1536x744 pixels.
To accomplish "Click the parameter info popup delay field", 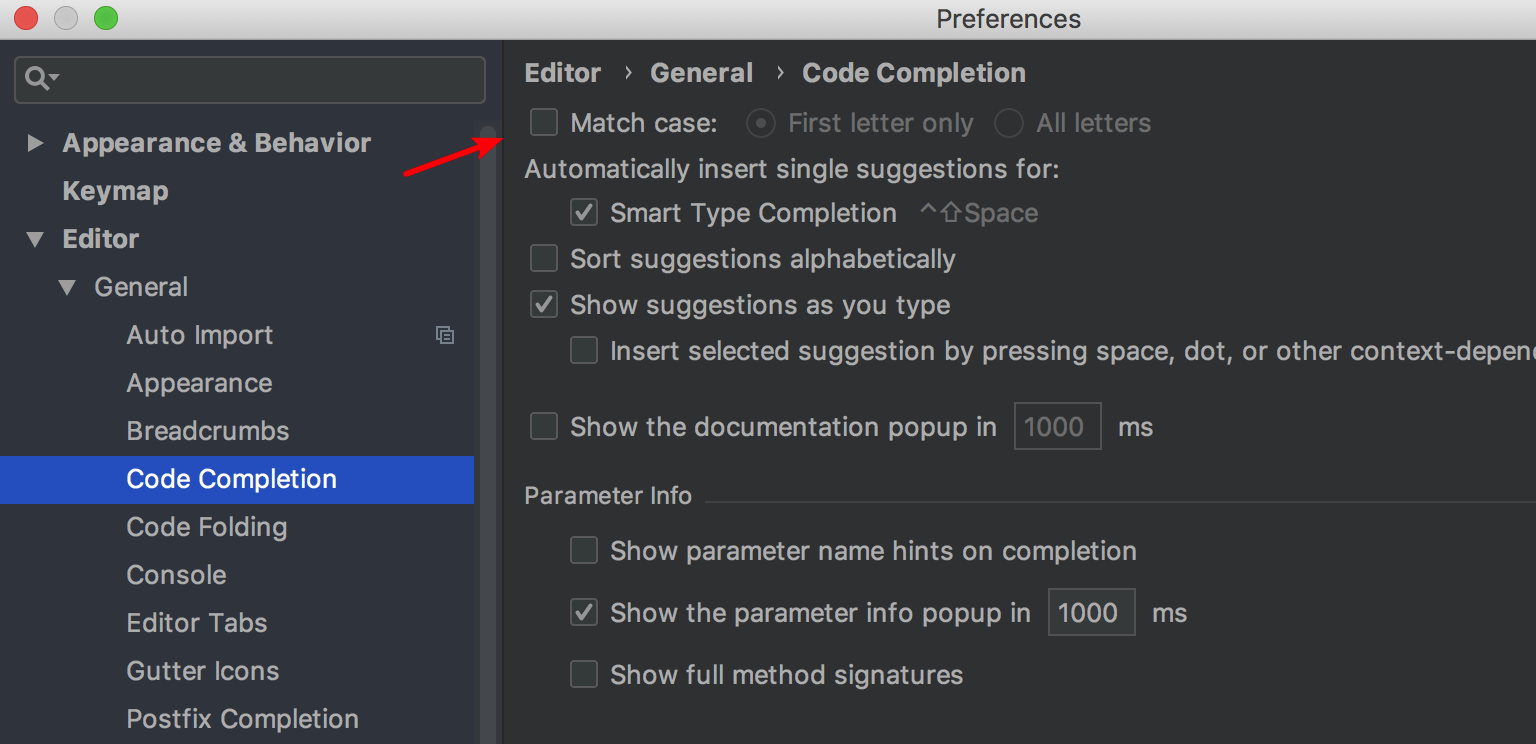I will (1090, 613).
